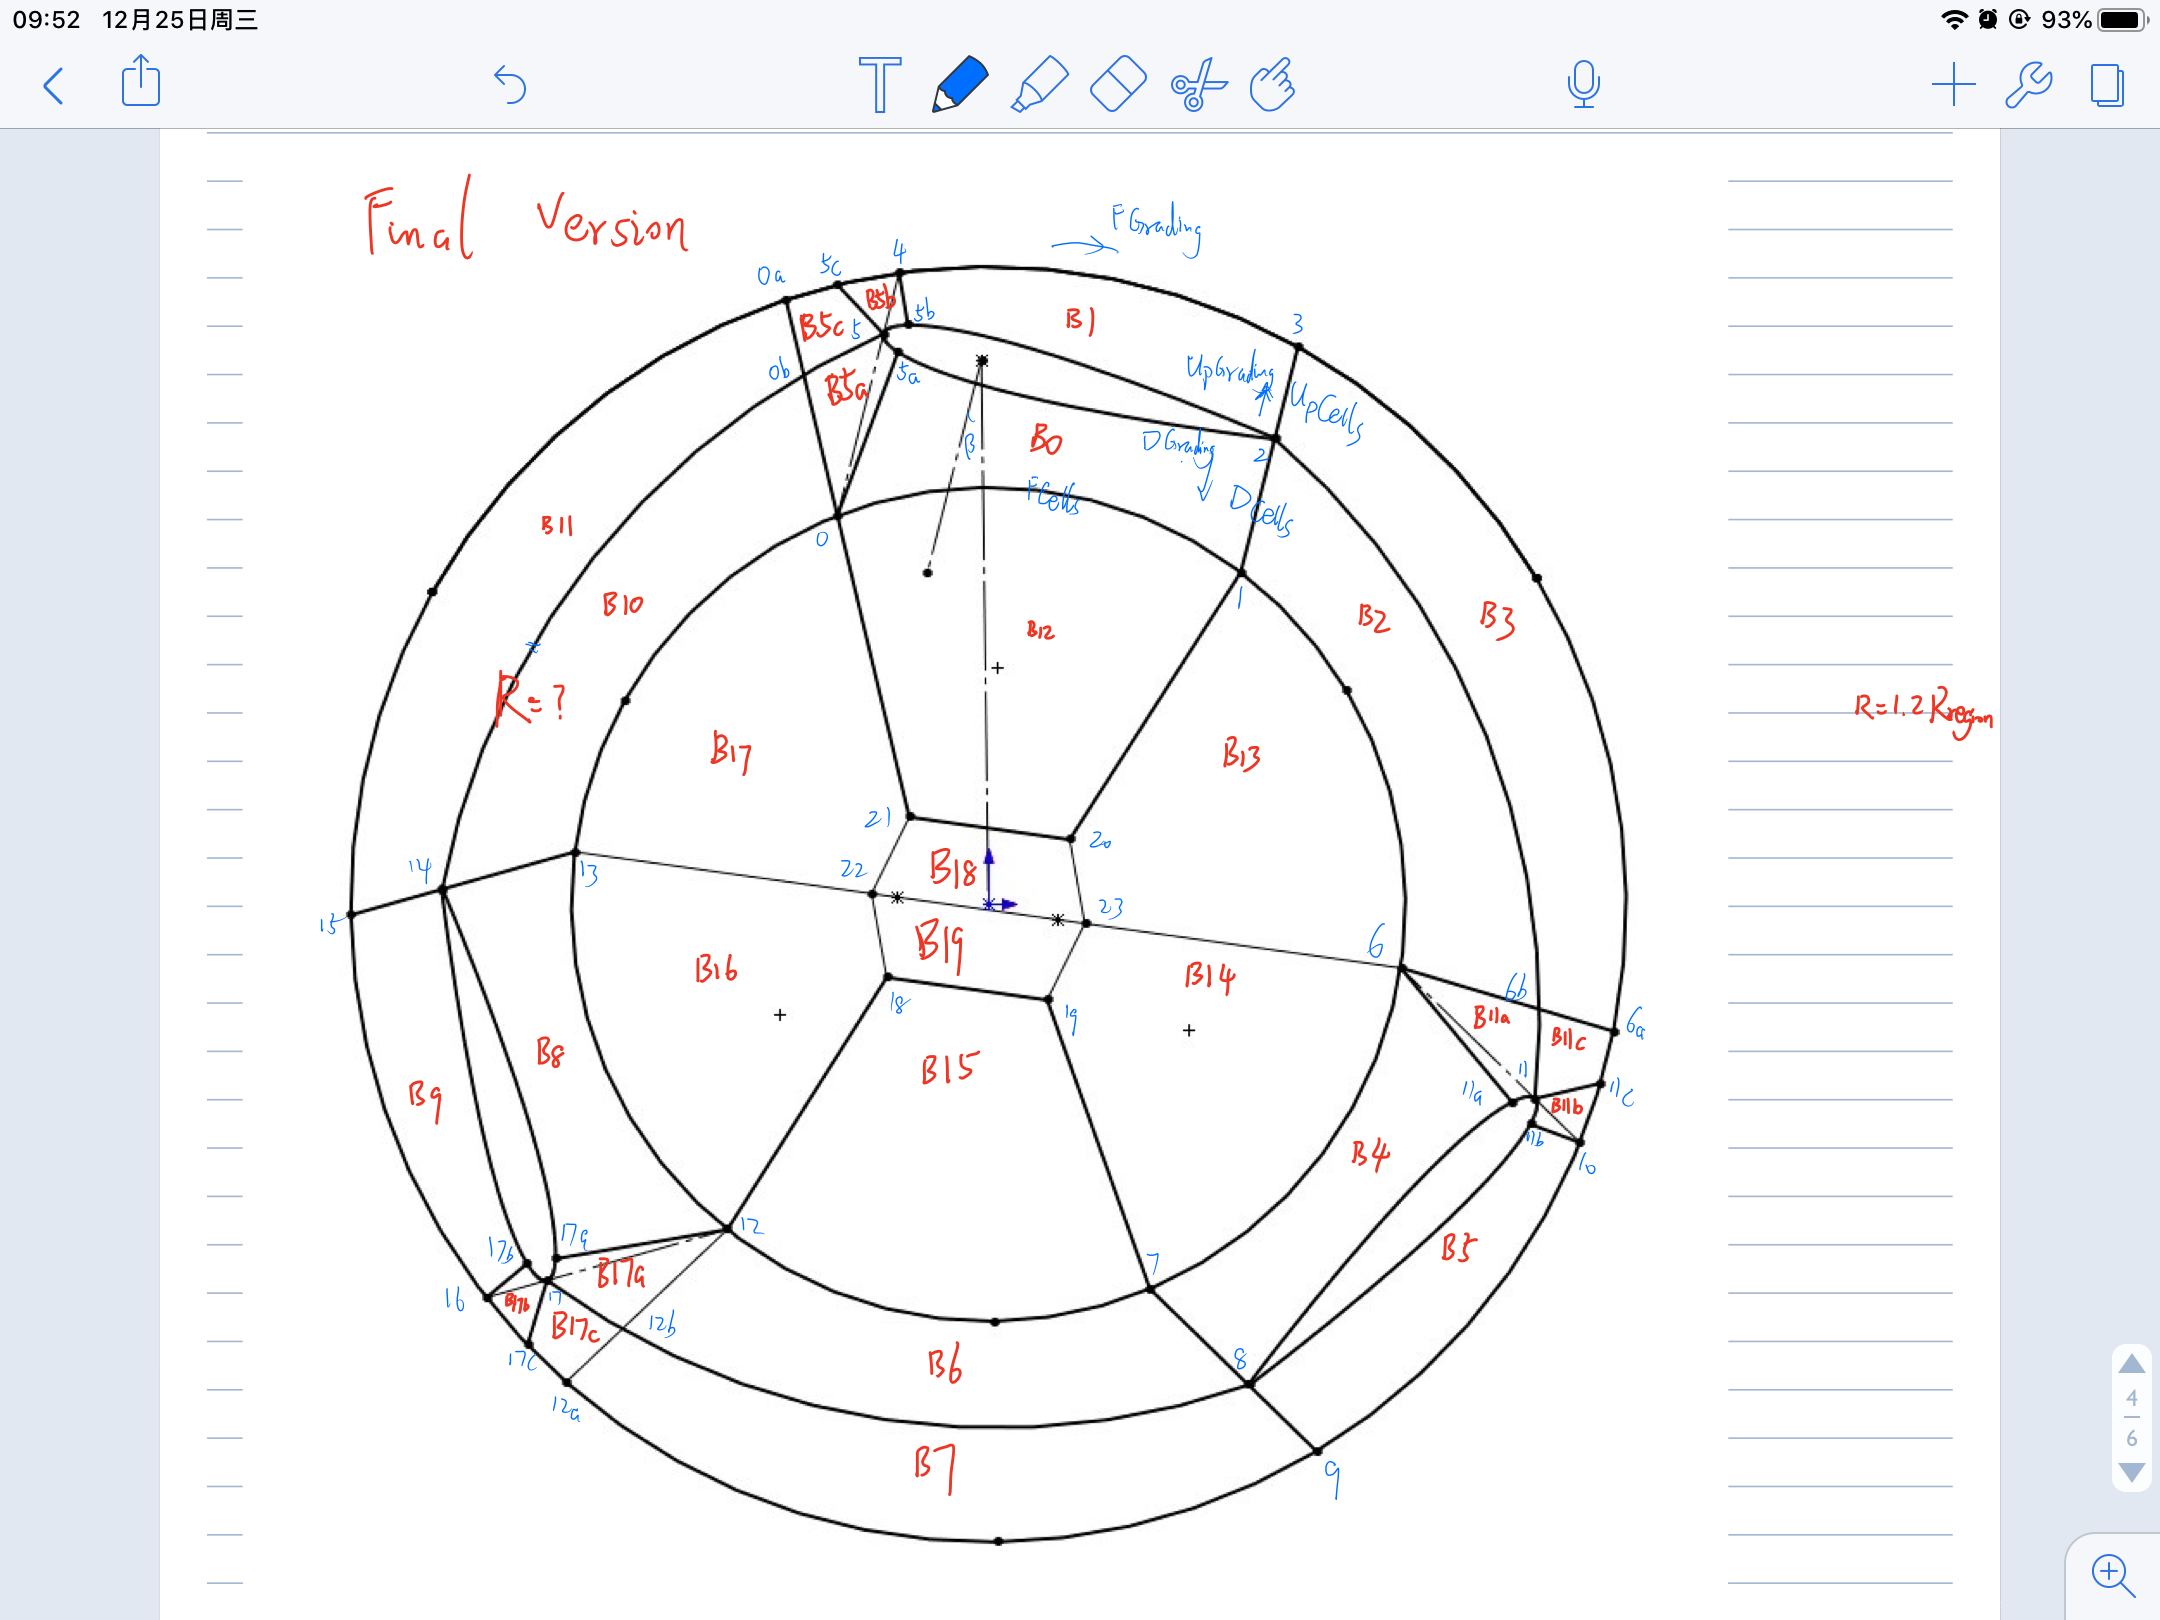Image resolution: width=2160 pixels, height=1620 pixels.
Task: Go to the next page arrow
Action: [2131, 1472]
